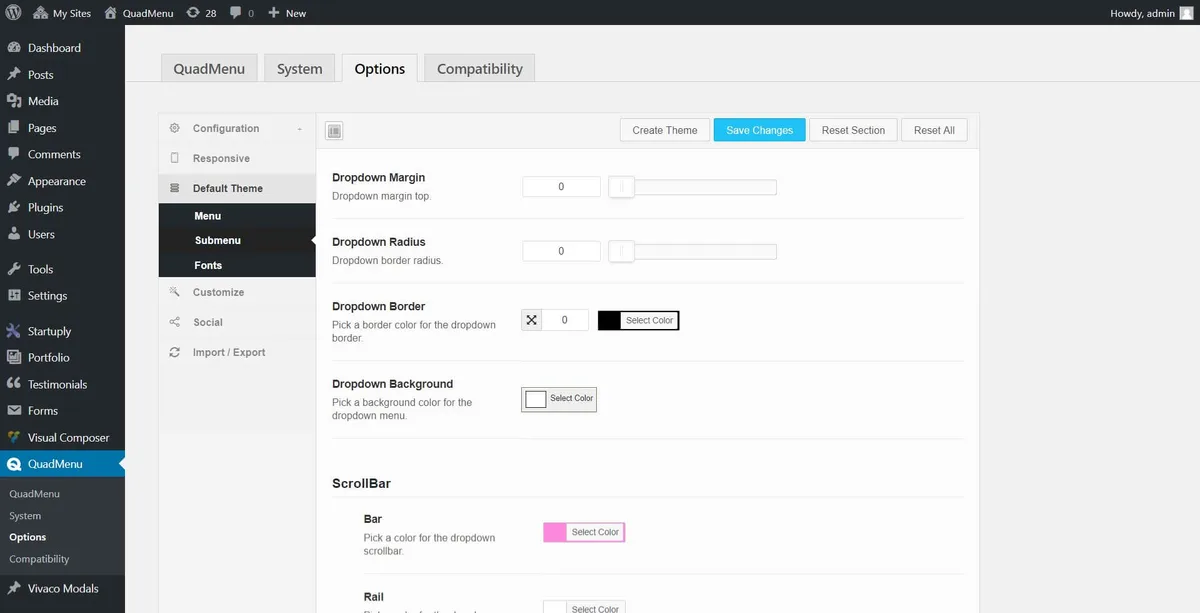This screenshot has height=613, width=1200.
Task: Click the Comments icon in sidebar
Action: [x=14, y=154]
